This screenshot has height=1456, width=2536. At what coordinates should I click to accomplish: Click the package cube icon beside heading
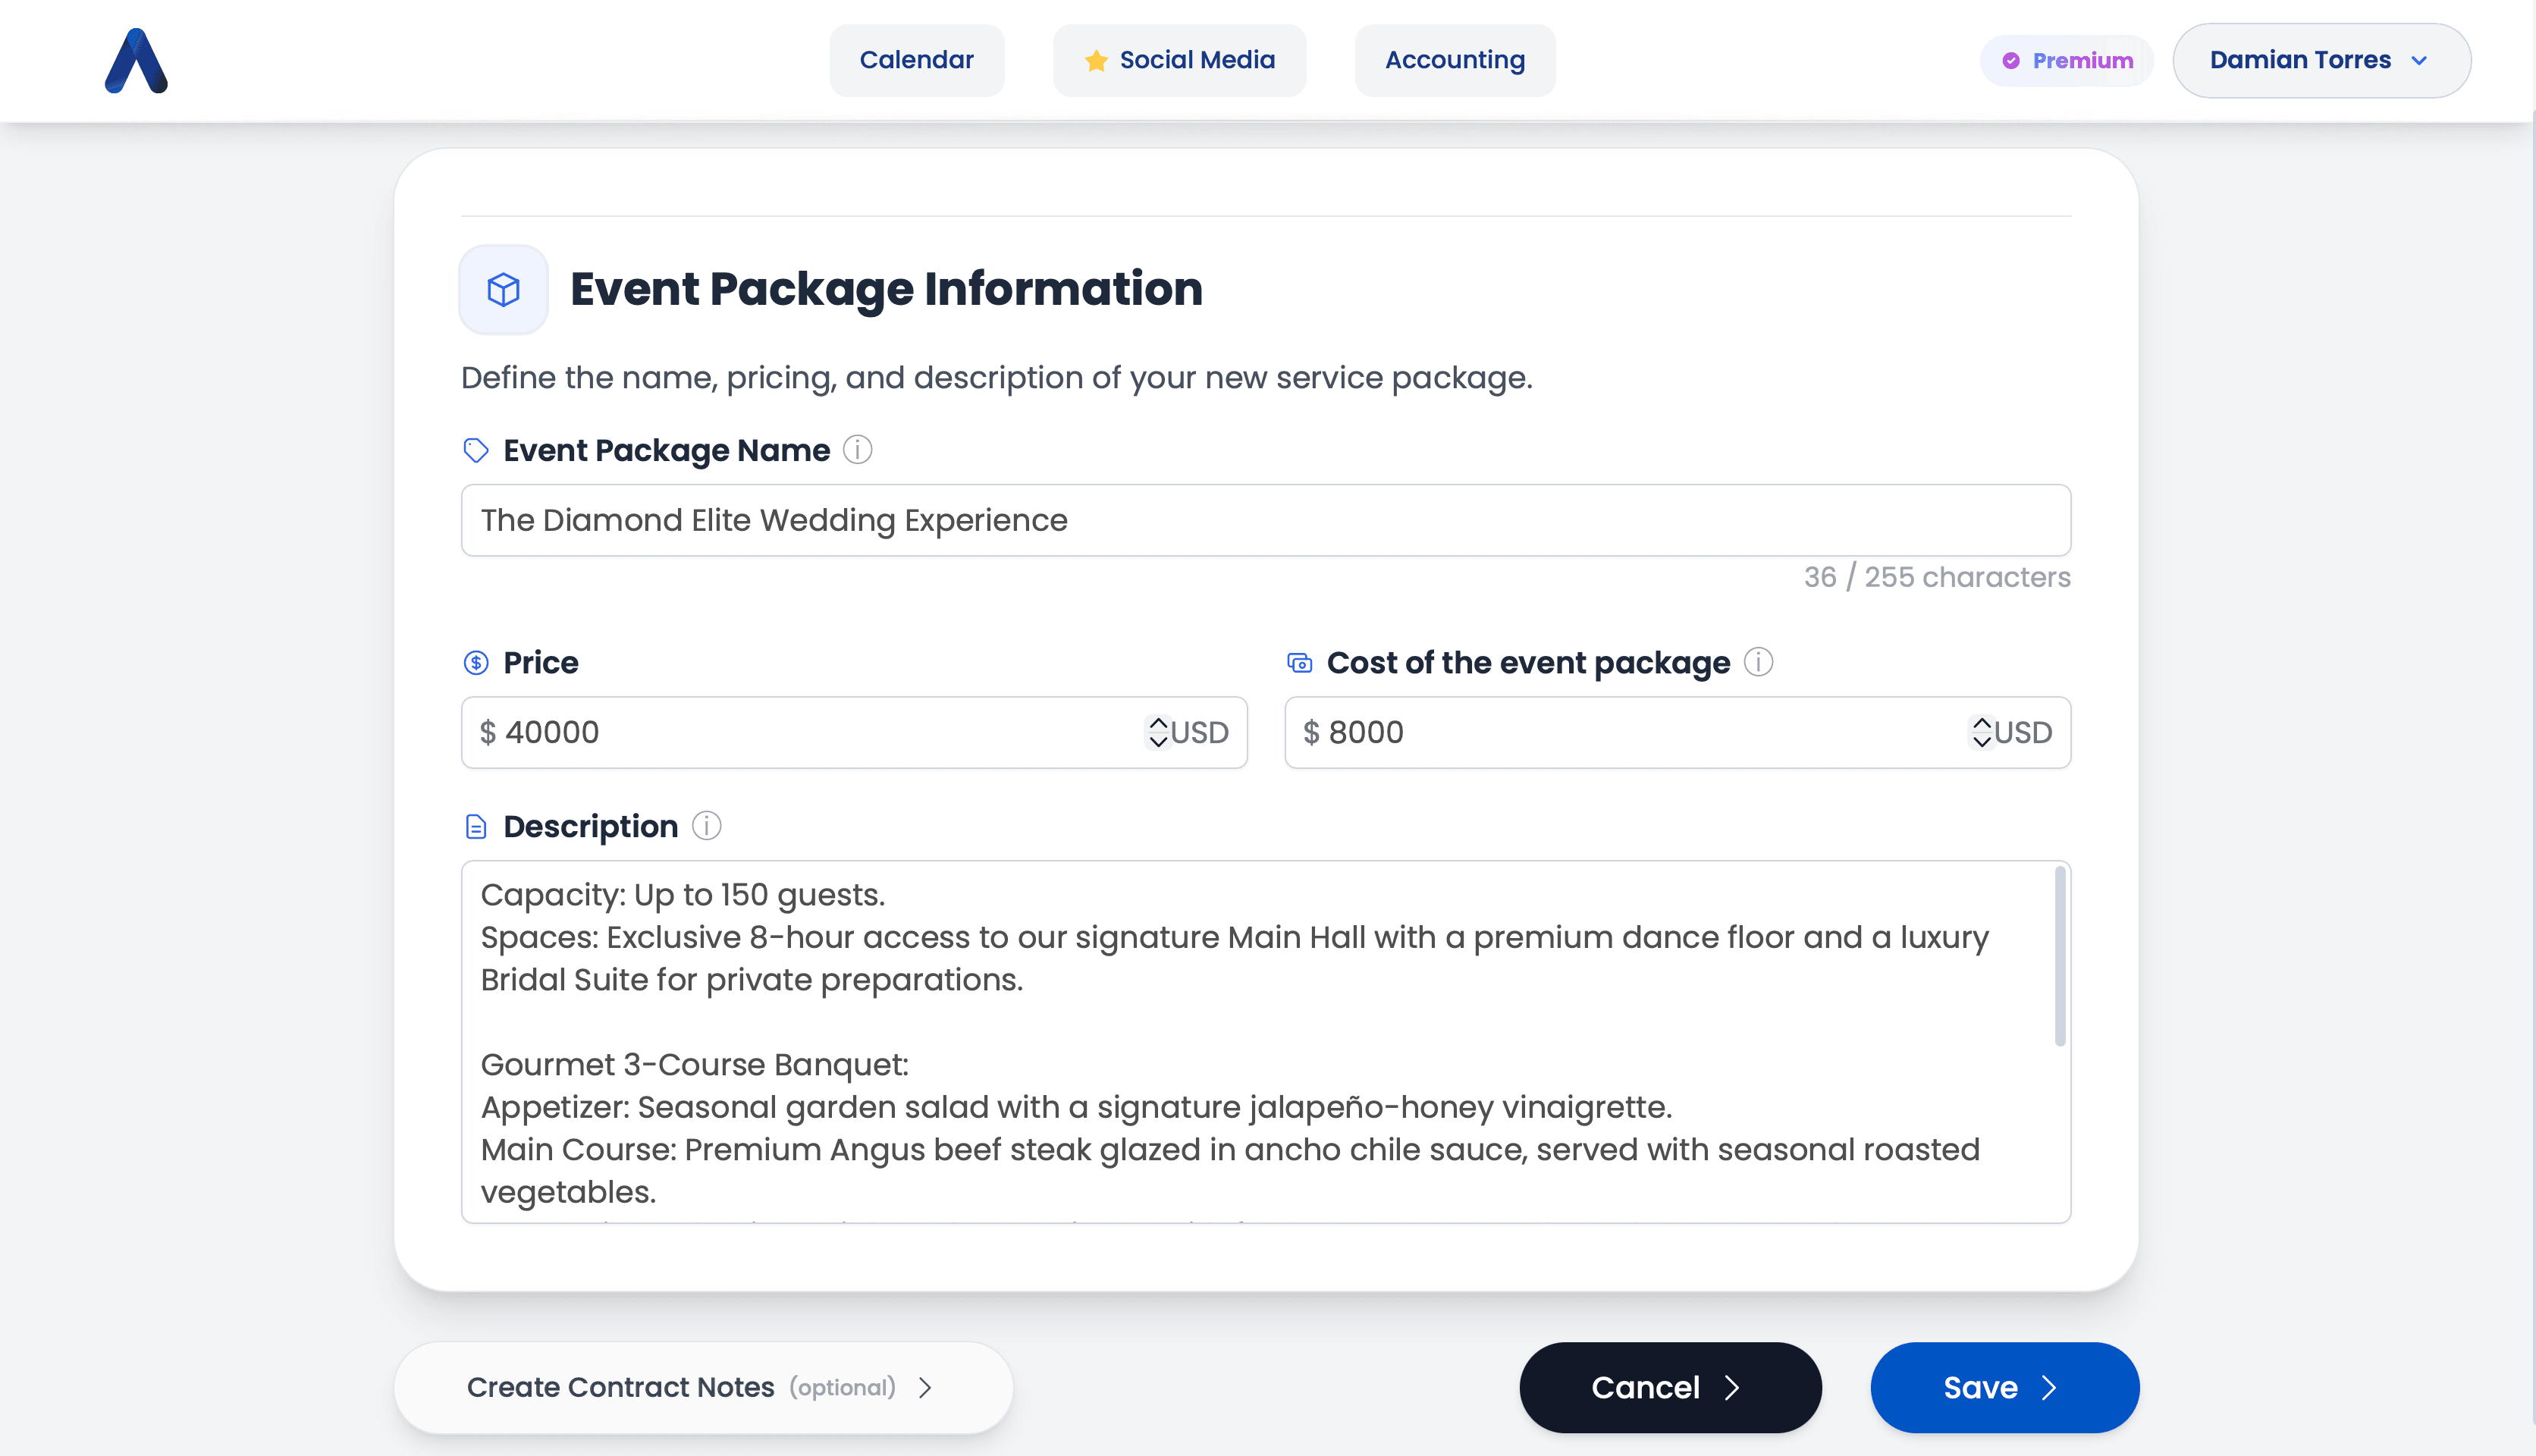[x=503, y=289]
